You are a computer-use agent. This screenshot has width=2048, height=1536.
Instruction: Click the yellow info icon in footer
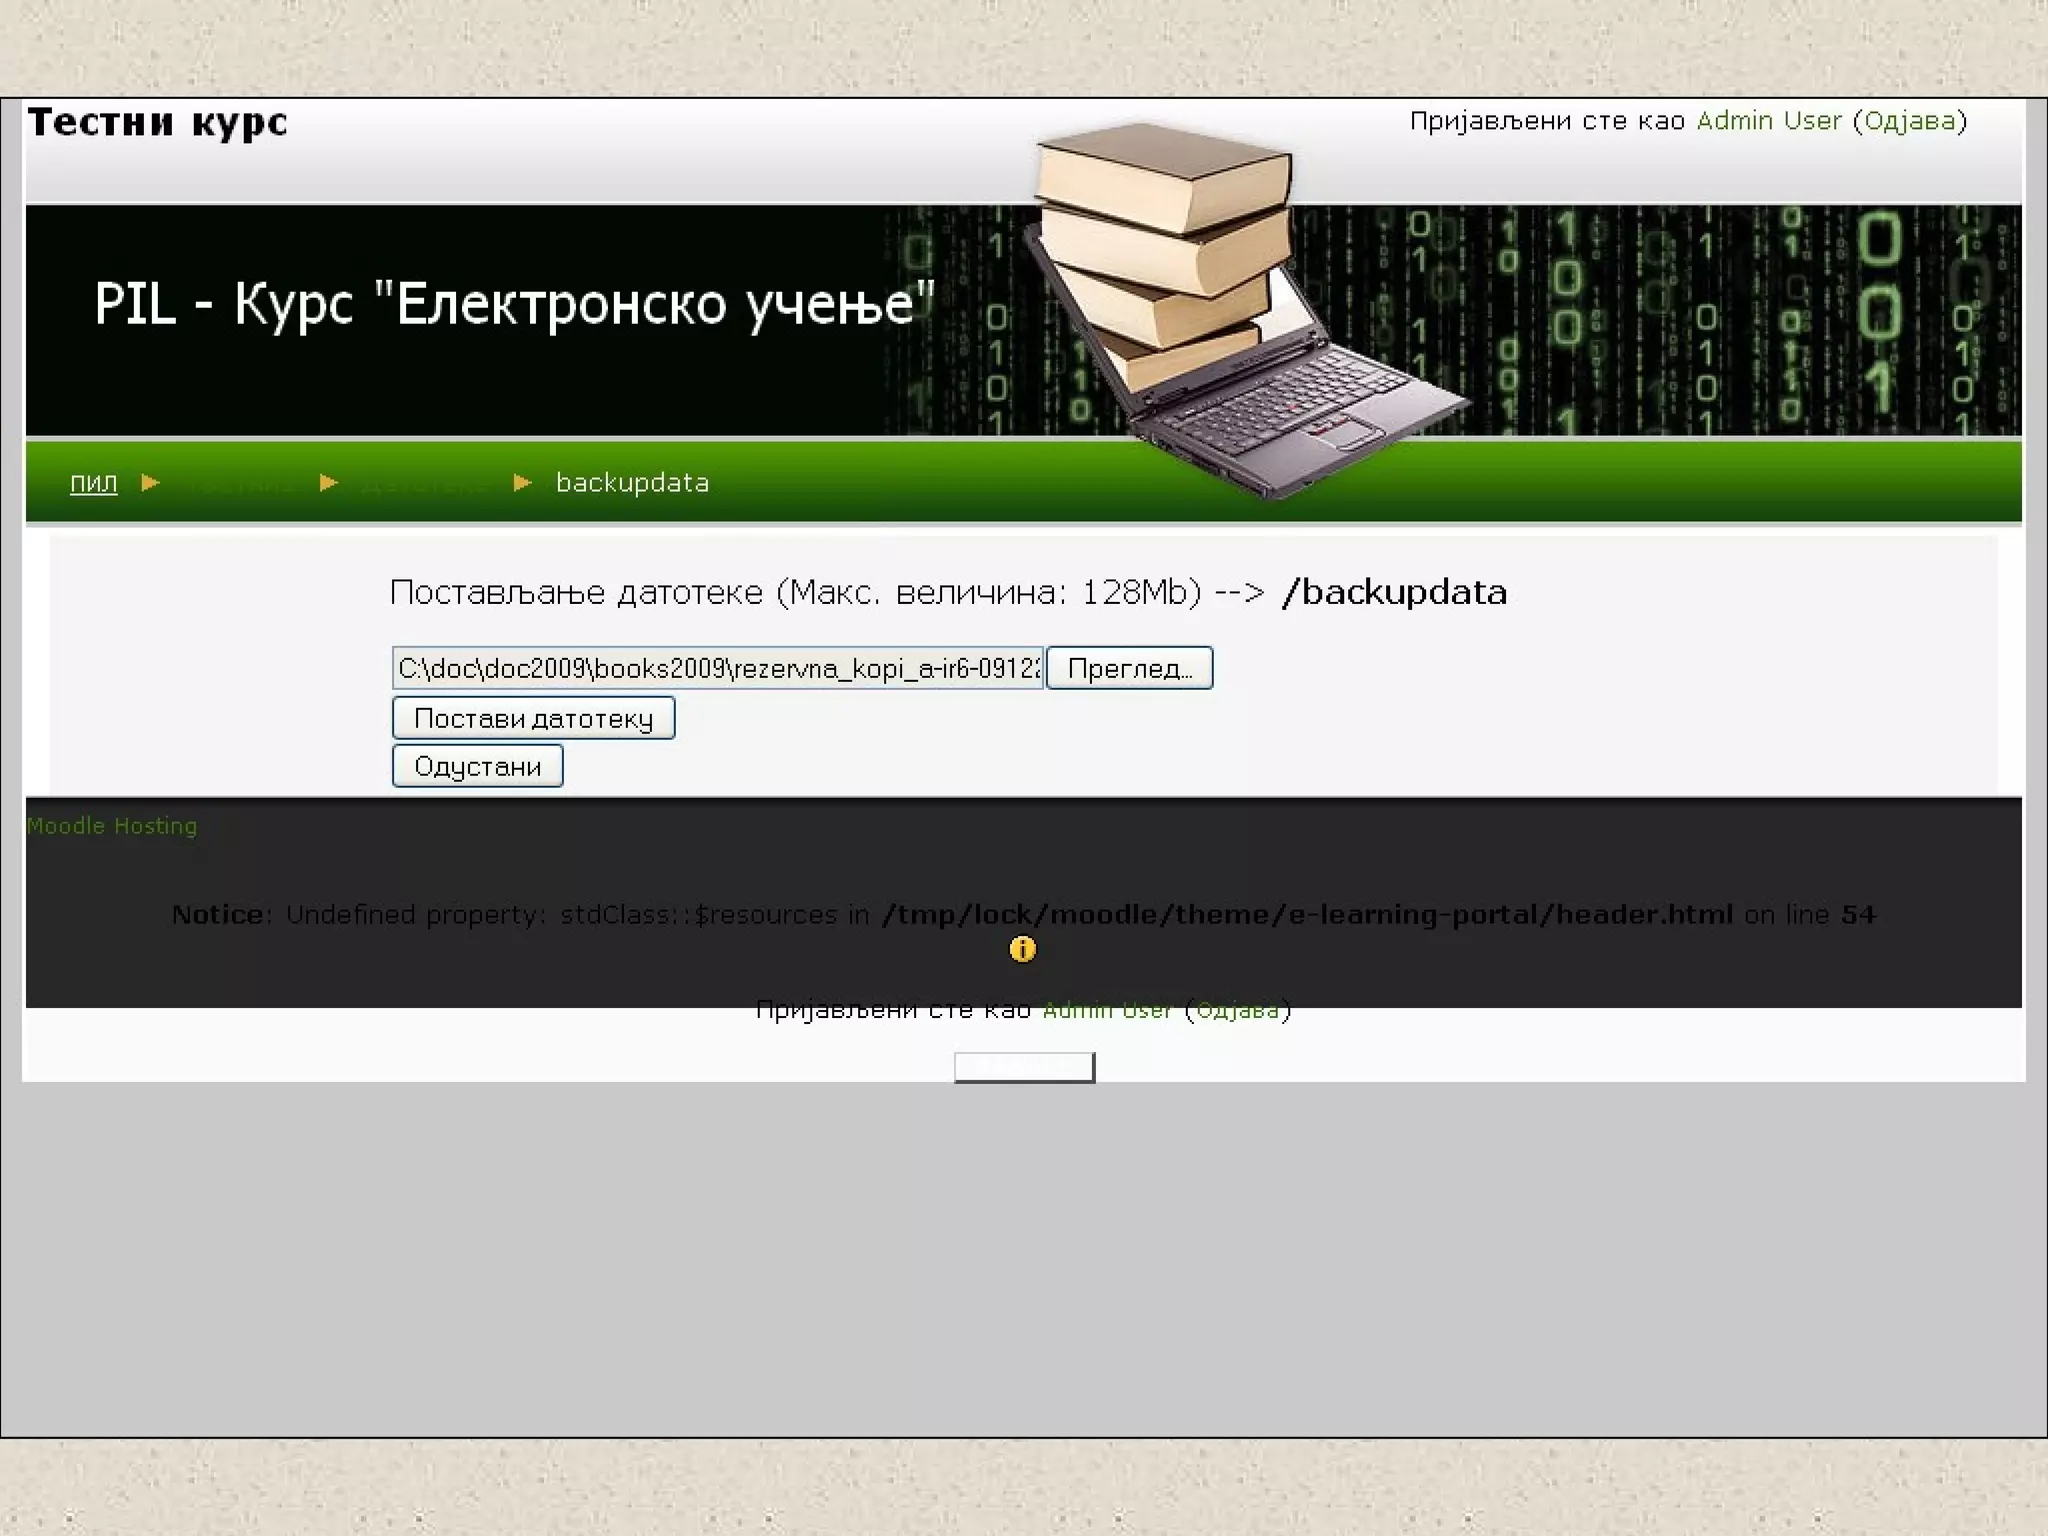coord(1022,949)
